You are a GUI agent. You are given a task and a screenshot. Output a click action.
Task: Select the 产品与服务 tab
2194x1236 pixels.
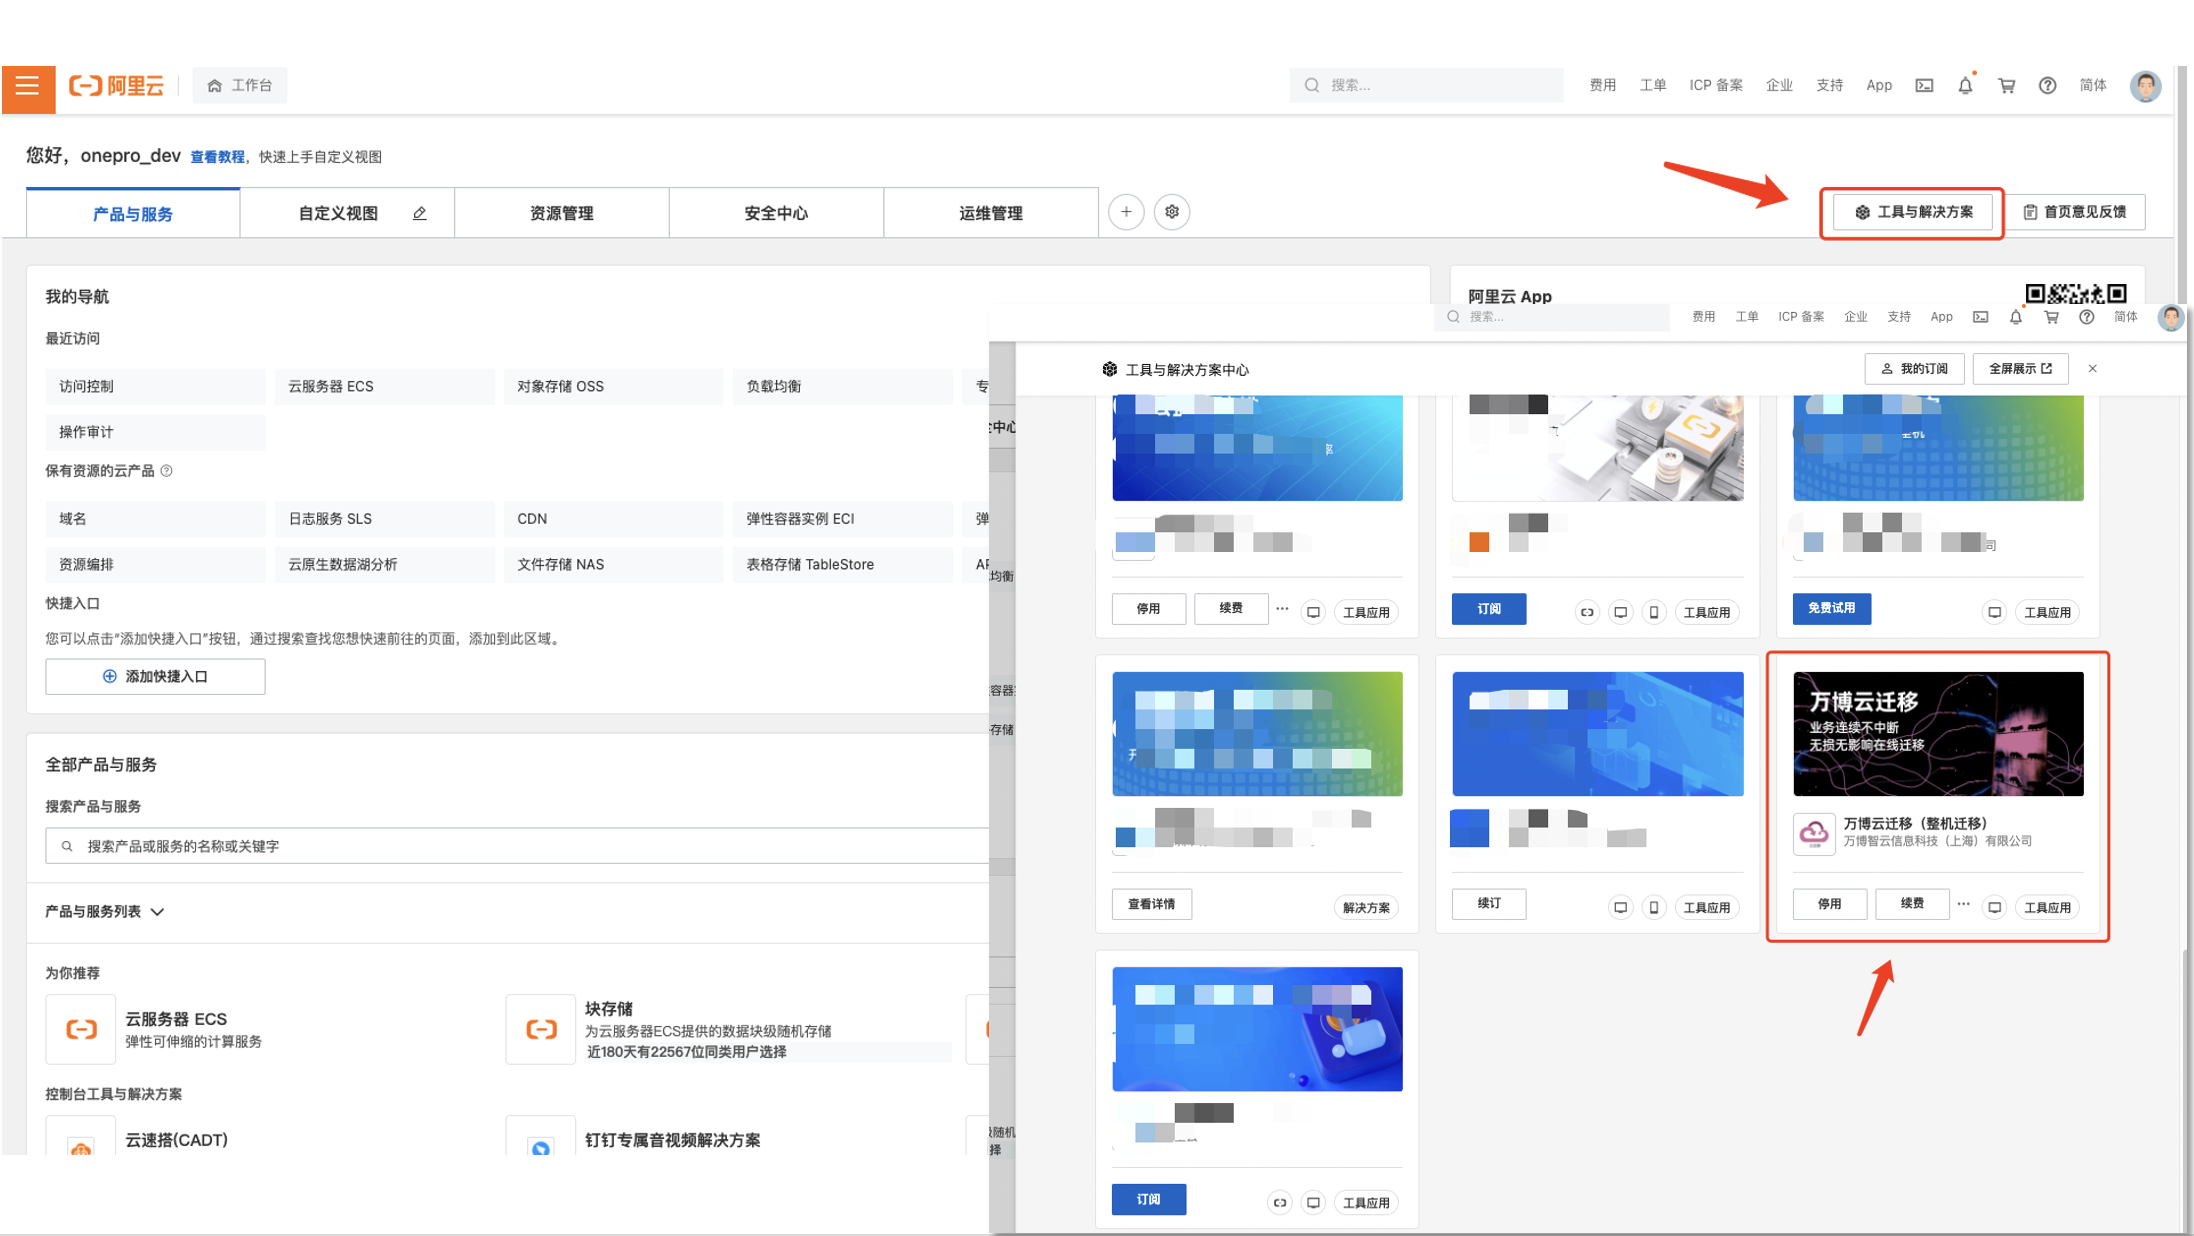[133, 213]
